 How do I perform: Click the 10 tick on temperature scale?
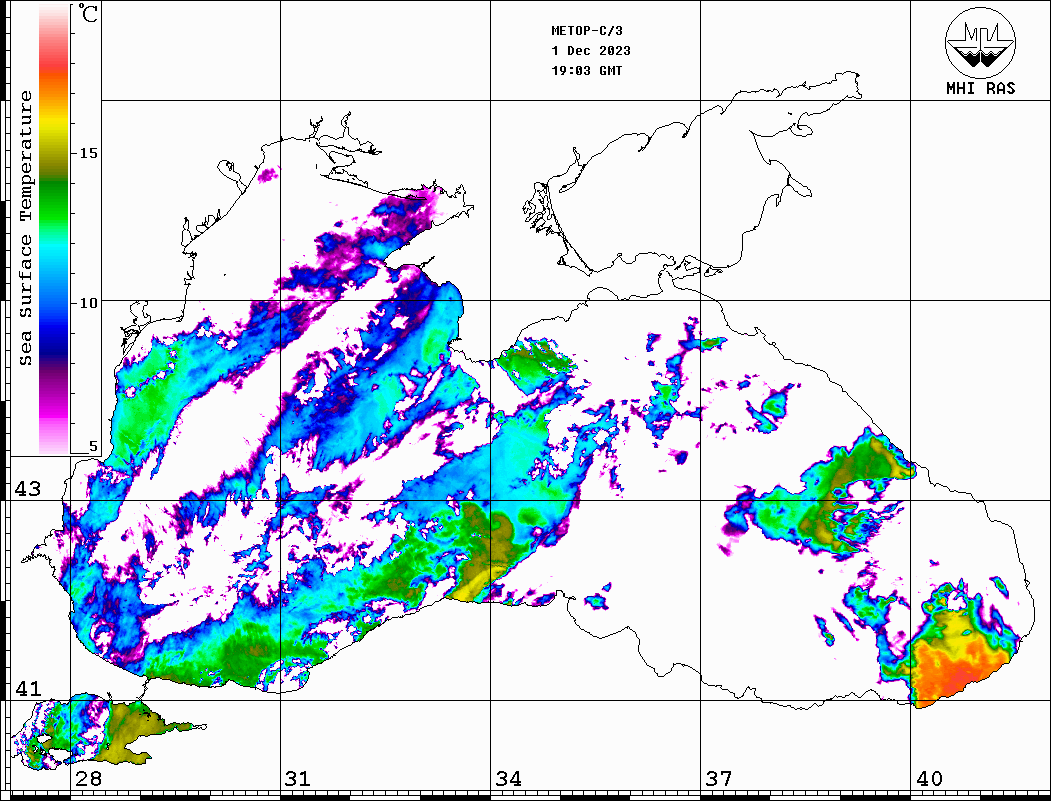click(88, 303)
